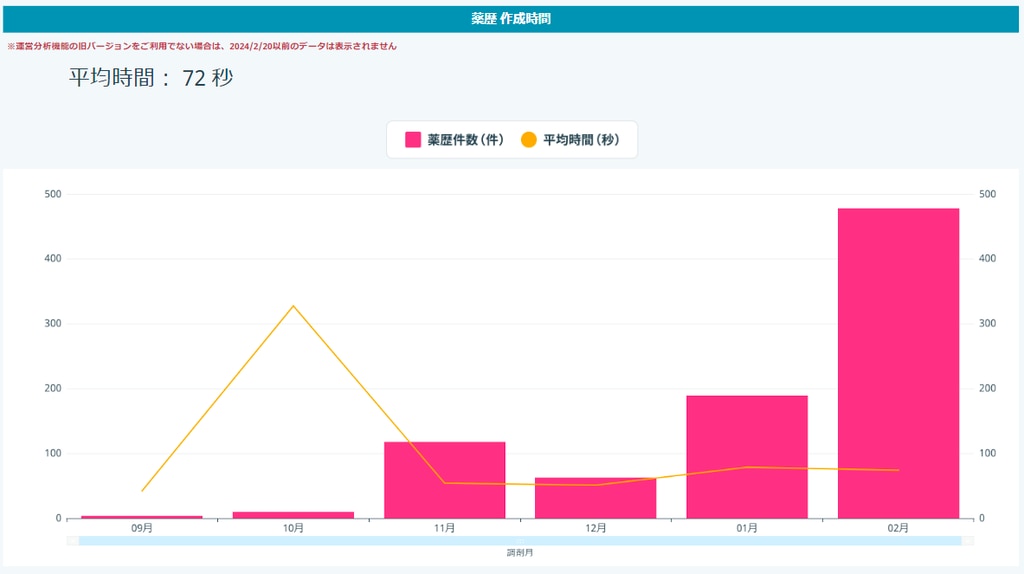Click the 11月 pink bar
Screen dimensions: 1024x574
coord(444,480)
